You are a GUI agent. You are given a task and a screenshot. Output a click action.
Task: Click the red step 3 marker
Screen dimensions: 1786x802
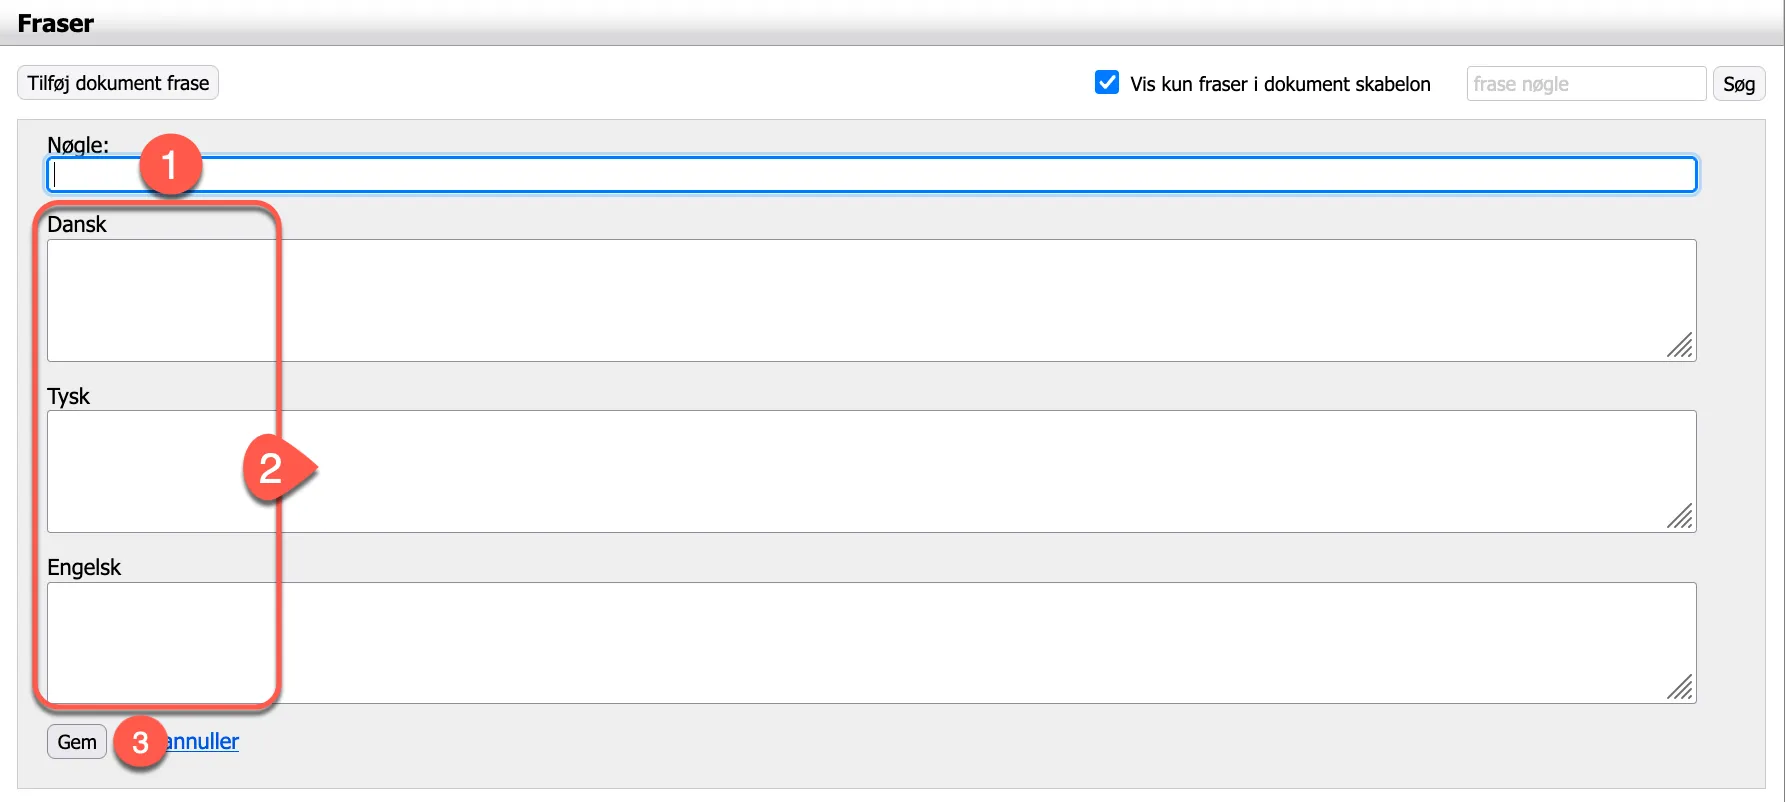[x=140, y=742]
